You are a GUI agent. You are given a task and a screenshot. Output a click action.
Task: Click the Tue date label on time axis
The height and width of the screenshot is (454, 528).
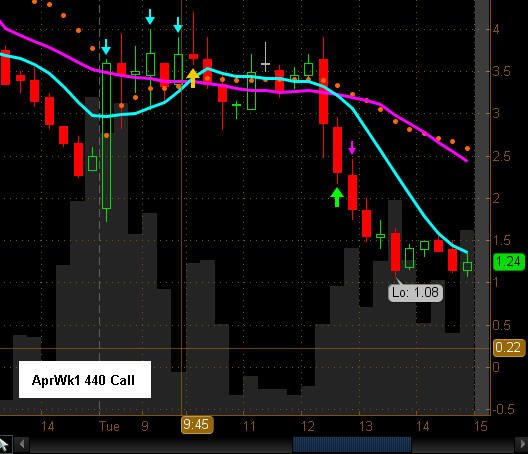109,426
